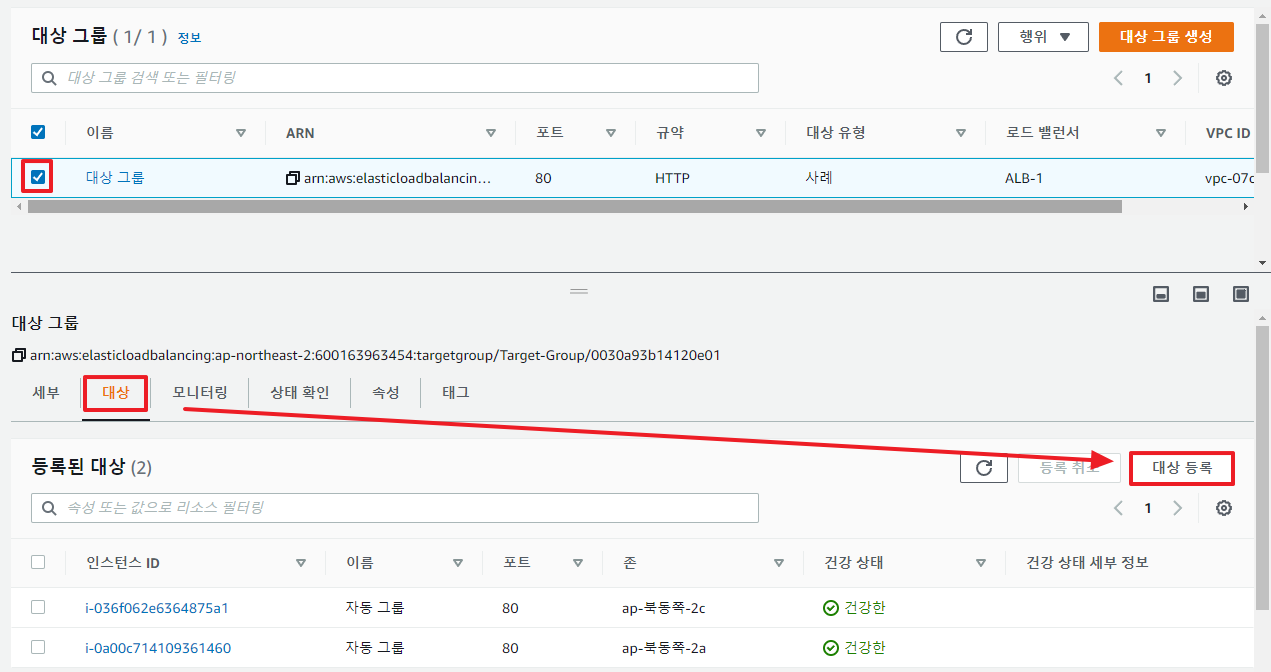
Task: Click the 대상 등록 button
Action: coord(1182,467)
